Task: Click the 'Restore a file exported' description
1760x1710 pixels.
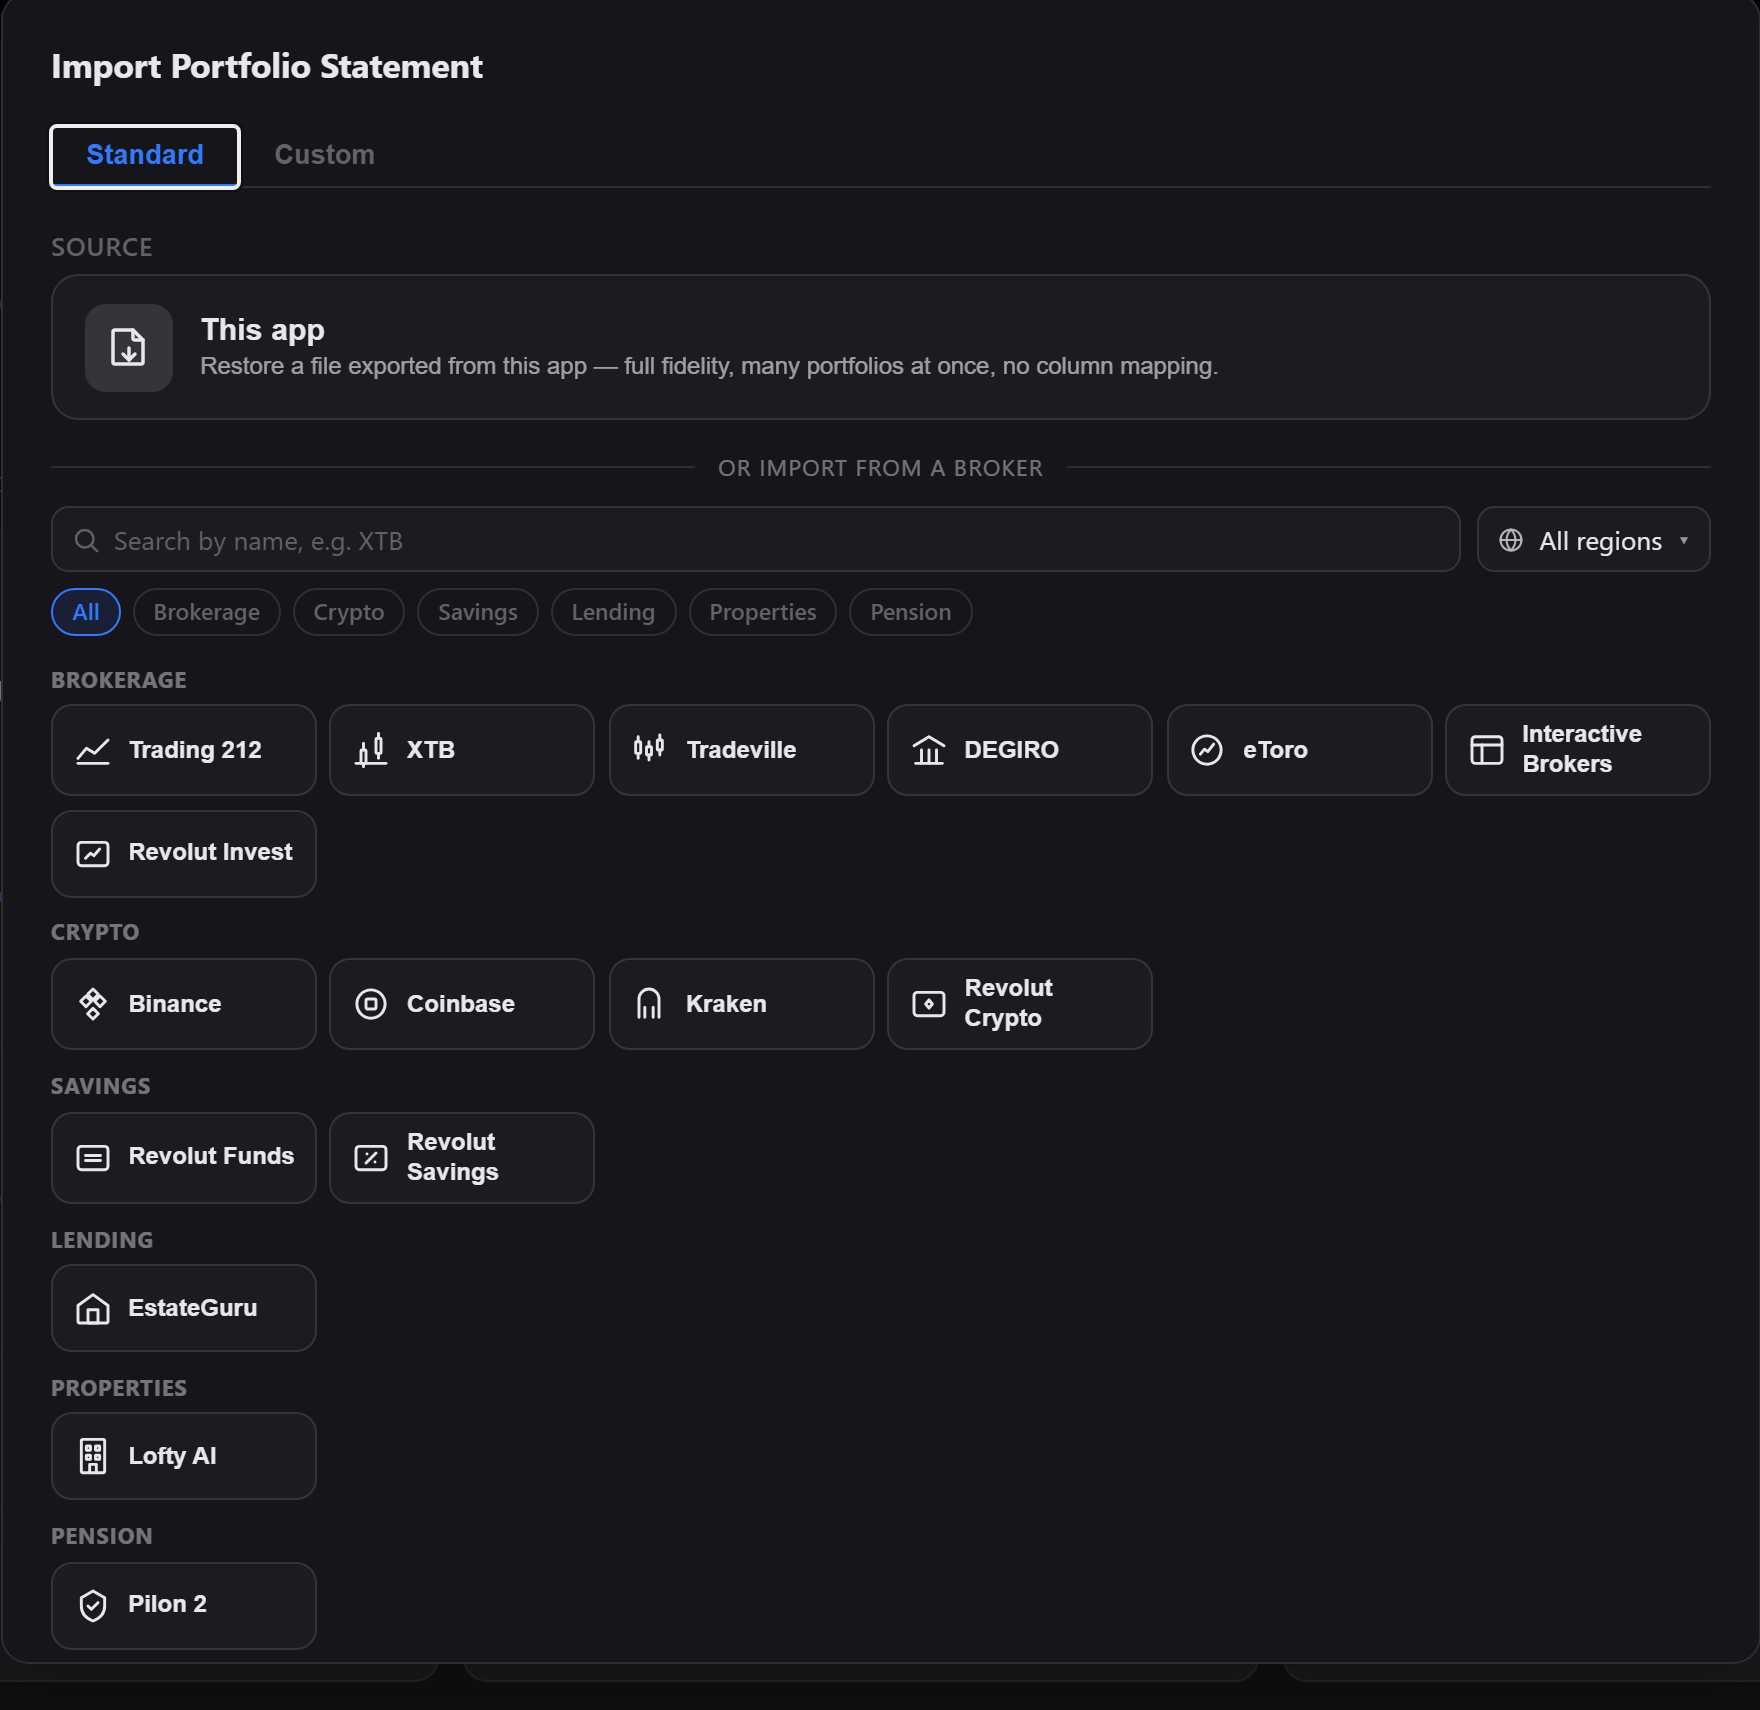Action: pos(709,366)
